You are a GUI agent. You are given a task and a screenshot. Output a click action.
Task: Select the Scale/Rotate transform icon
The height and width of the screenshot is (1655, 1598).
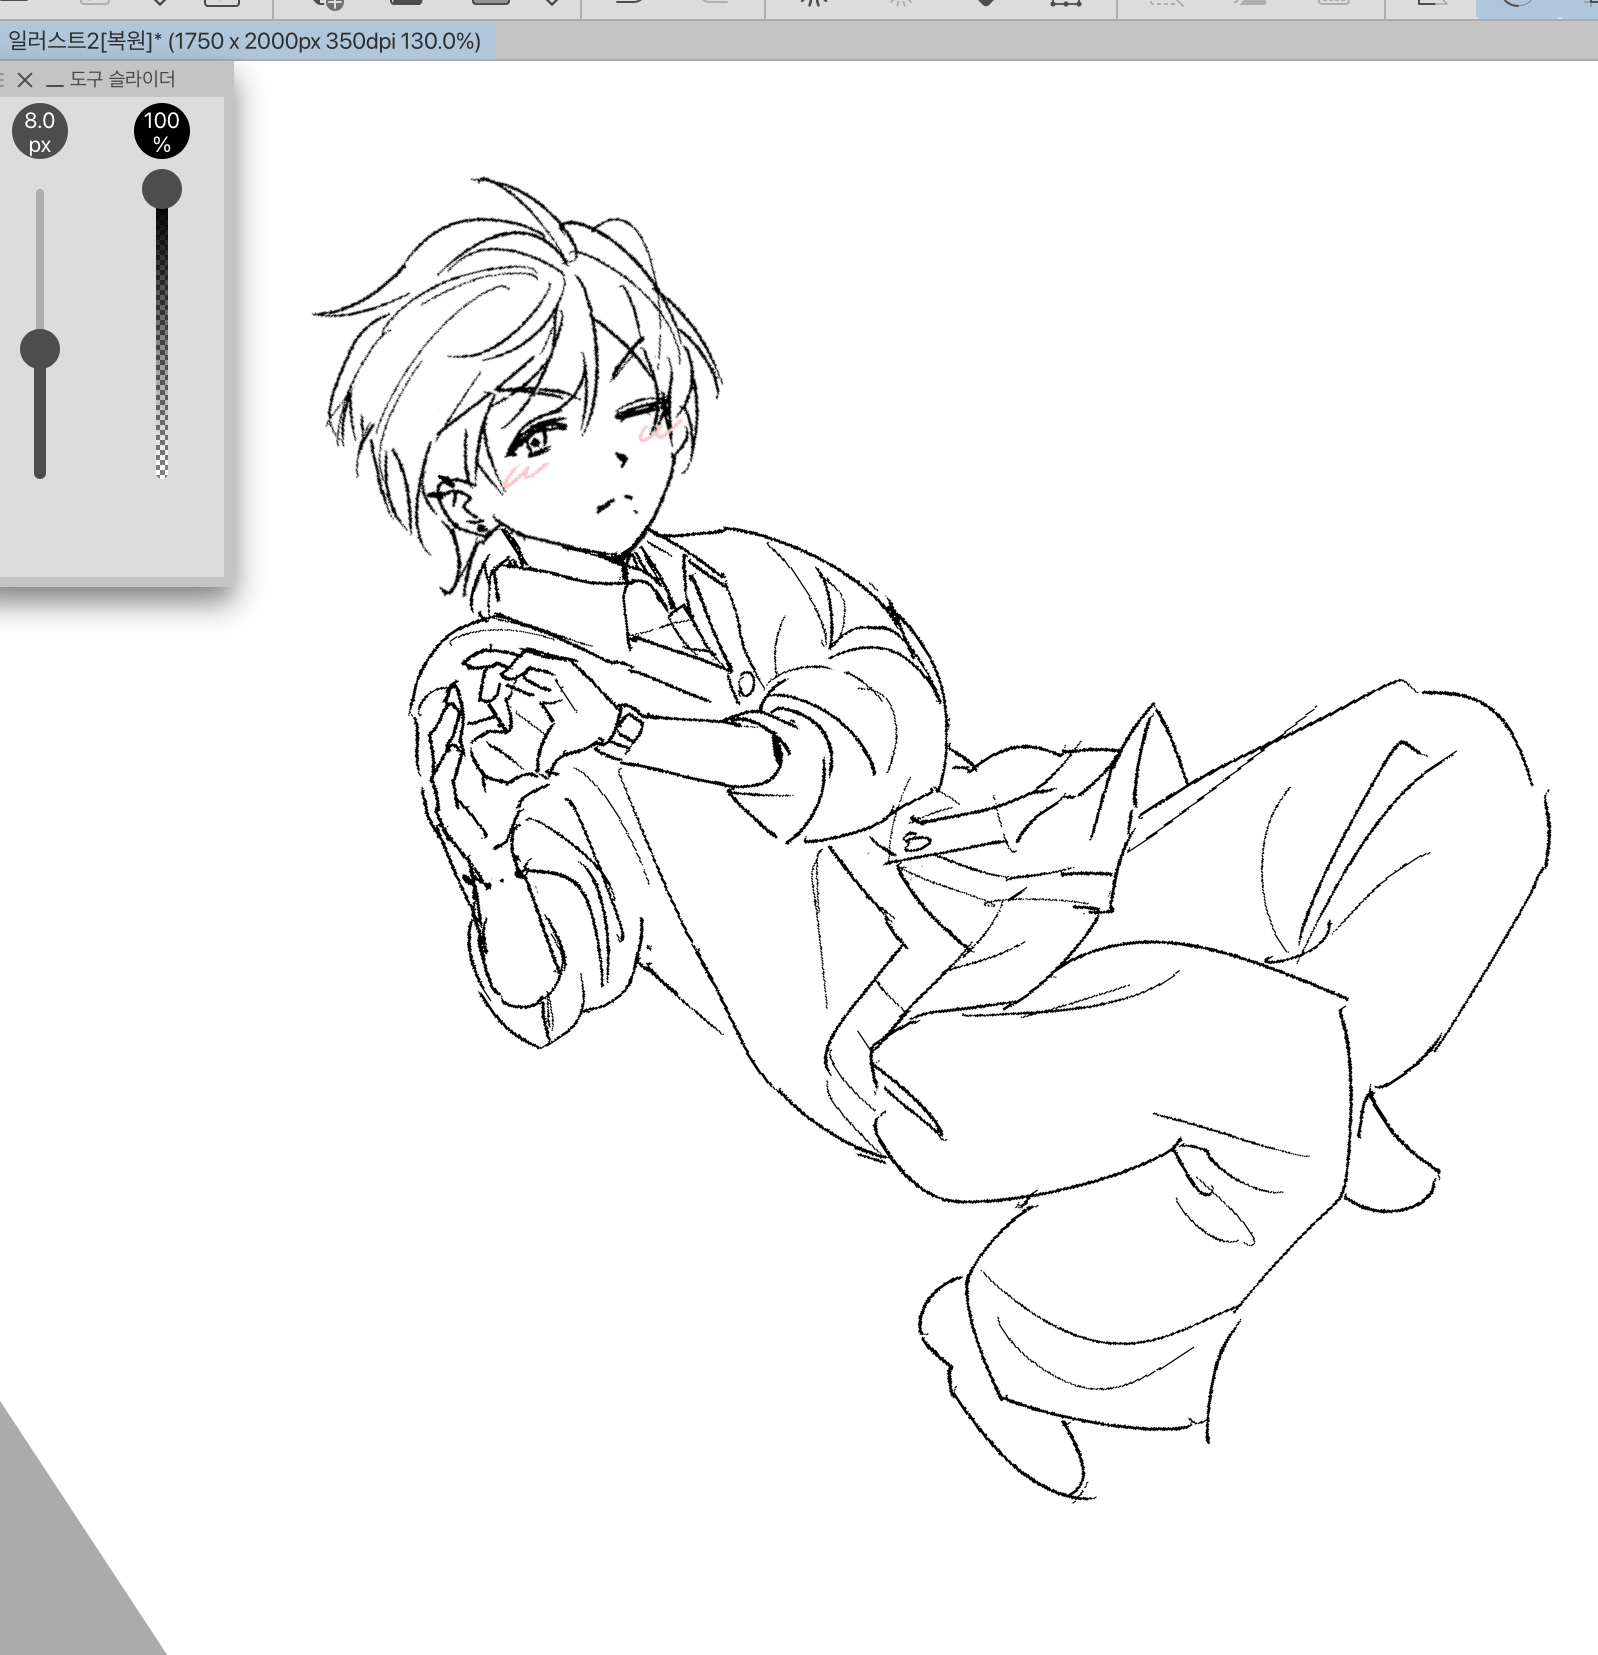click(1065, 3)
